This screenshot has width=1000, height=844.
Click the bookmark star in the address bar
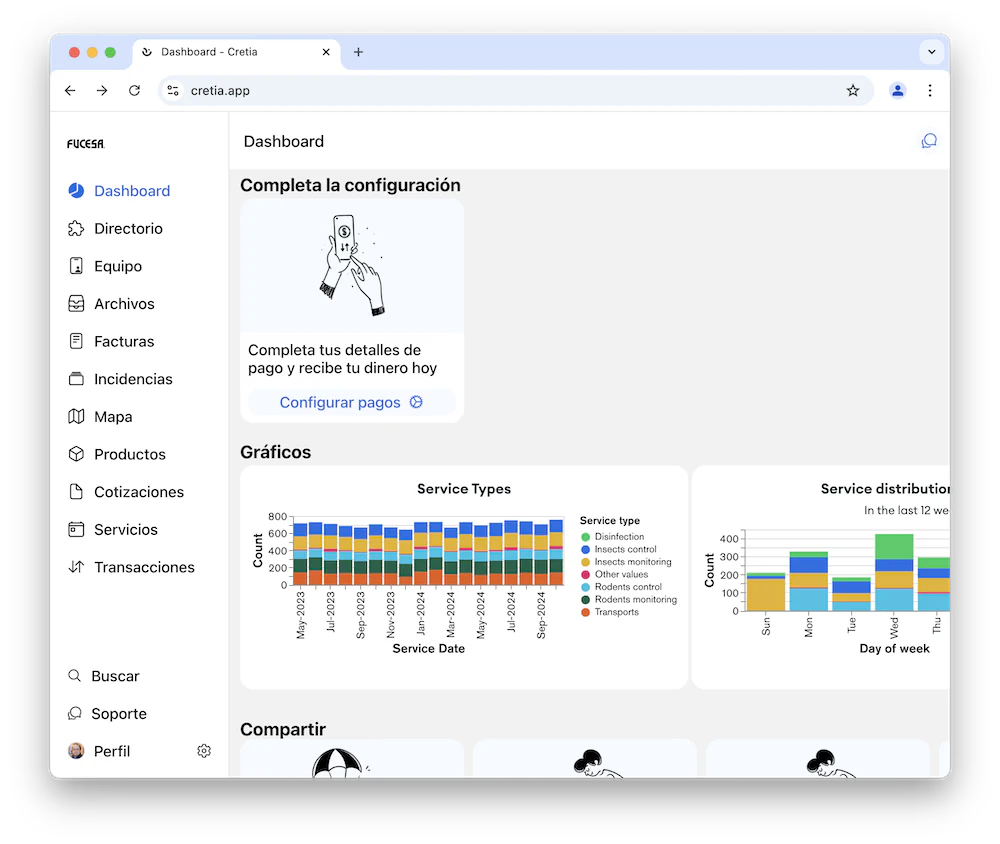[x=853, y=90]
